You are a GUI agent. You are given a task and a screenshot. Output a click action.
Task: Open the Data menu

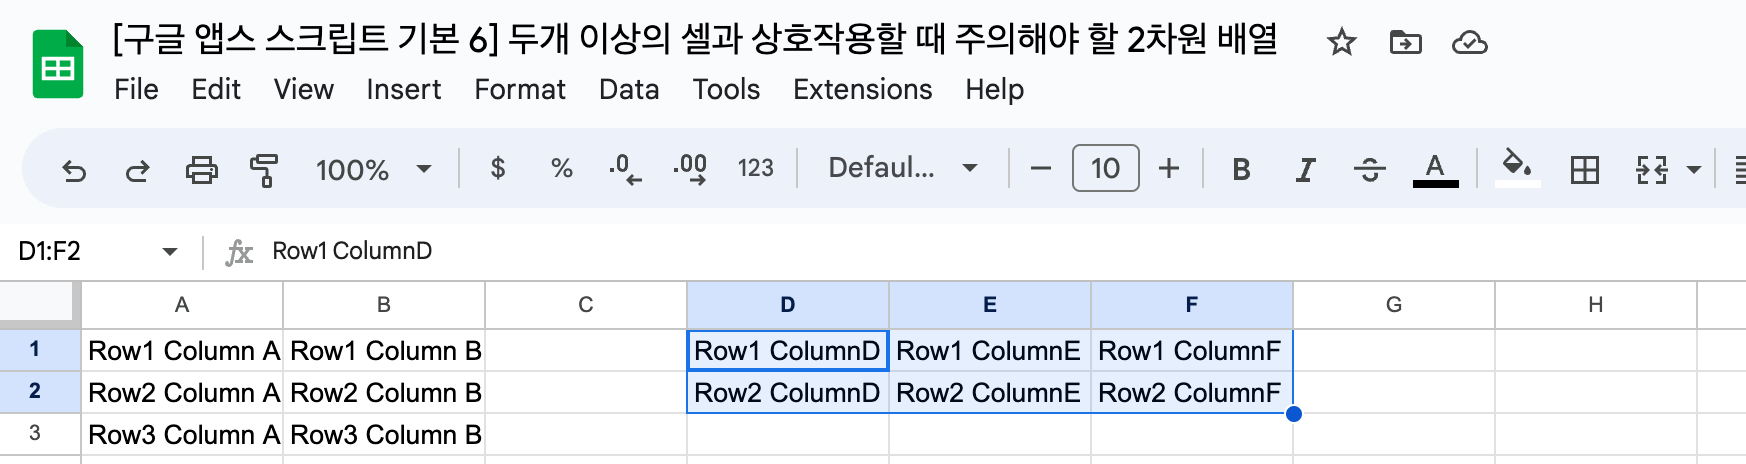pyautogui.click(x=629, y=89)
